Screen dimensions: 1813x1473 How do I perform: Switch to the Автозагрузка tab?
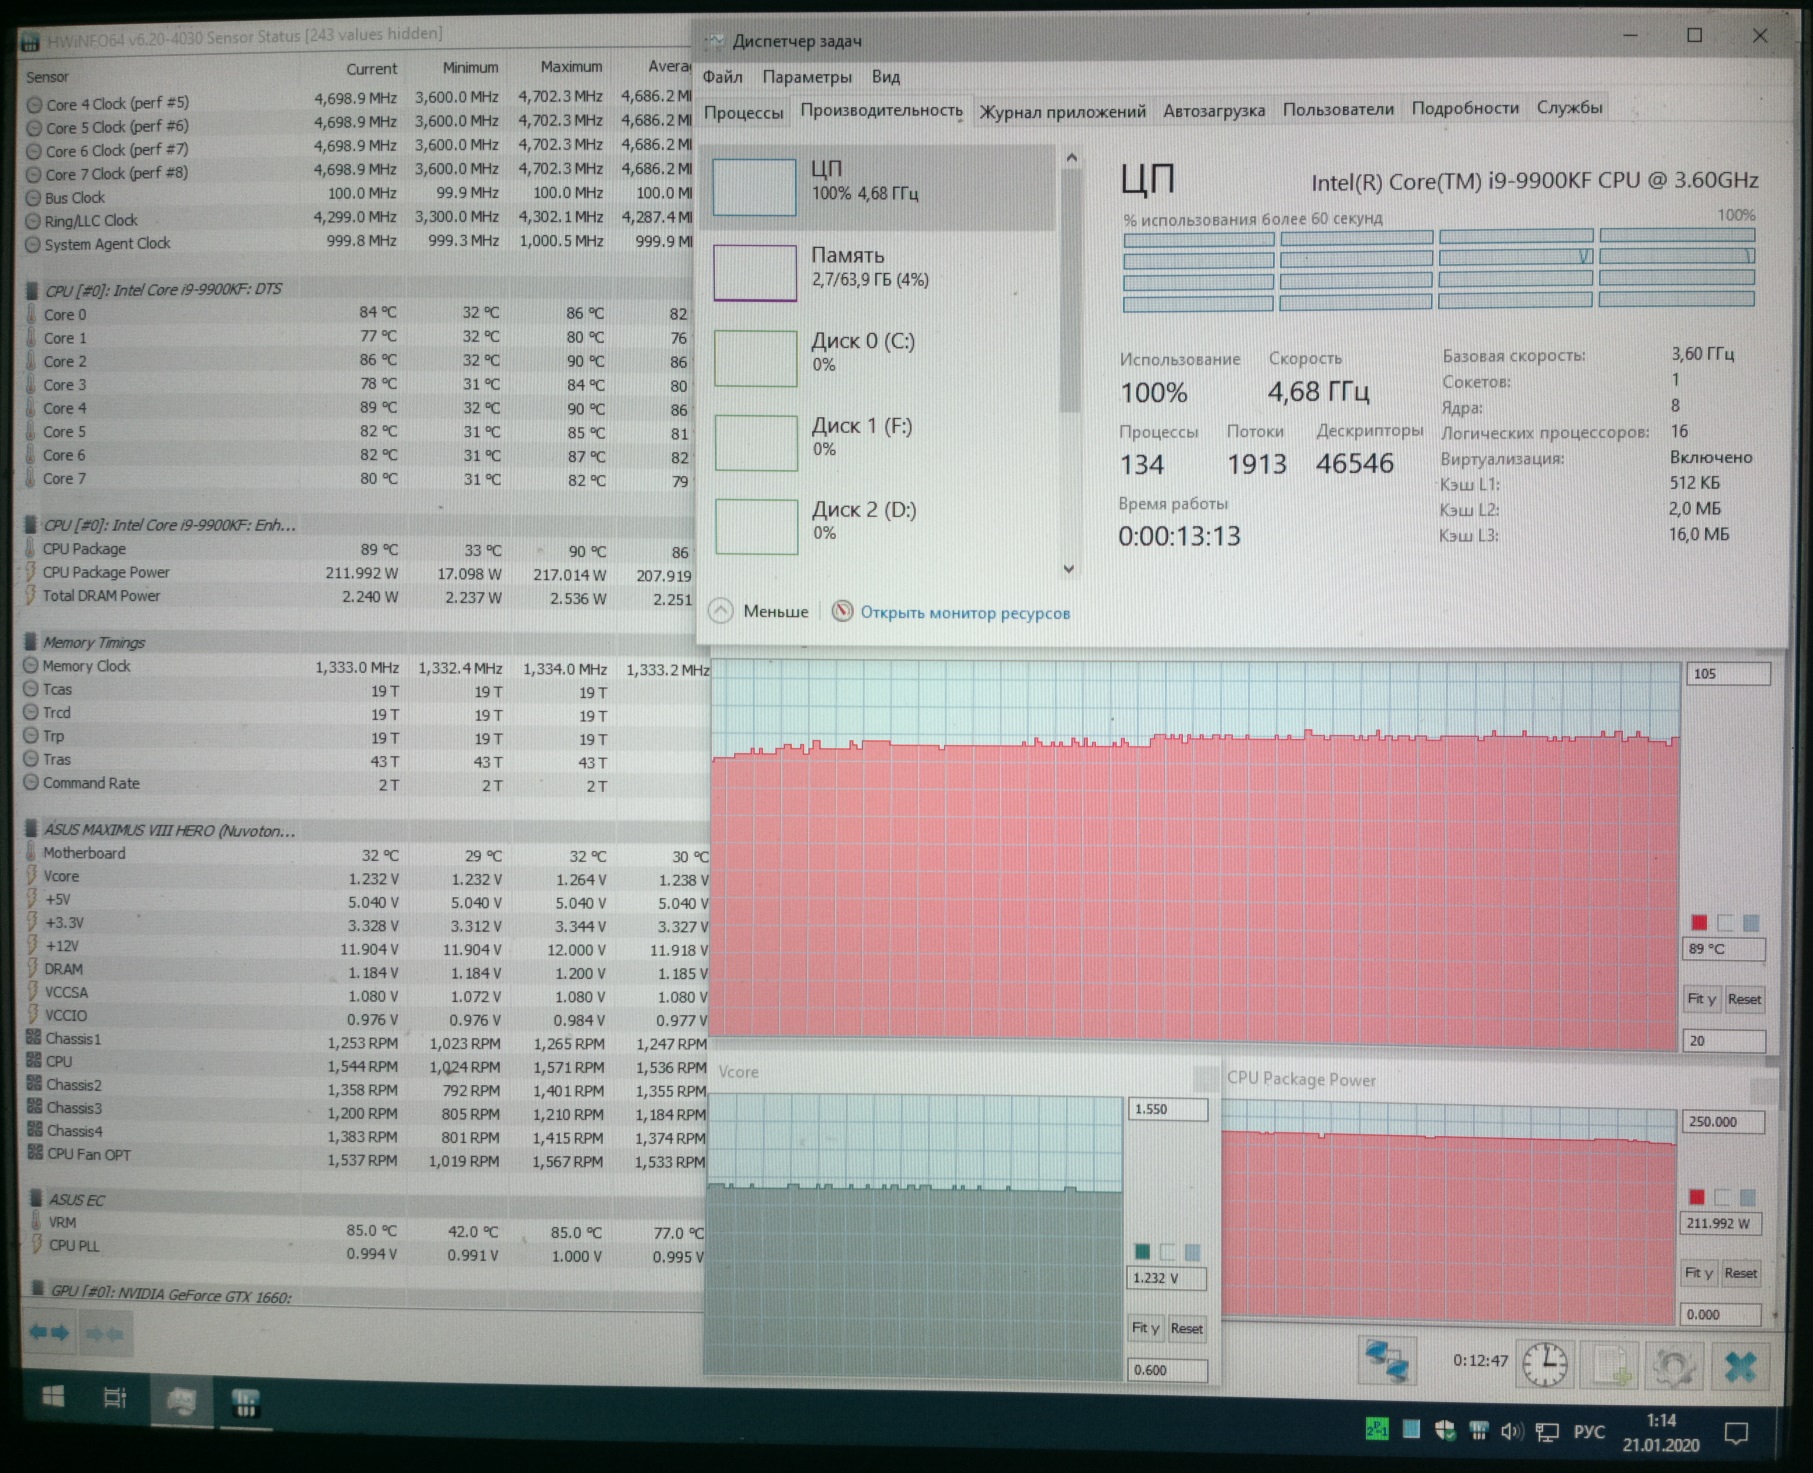1214,110
